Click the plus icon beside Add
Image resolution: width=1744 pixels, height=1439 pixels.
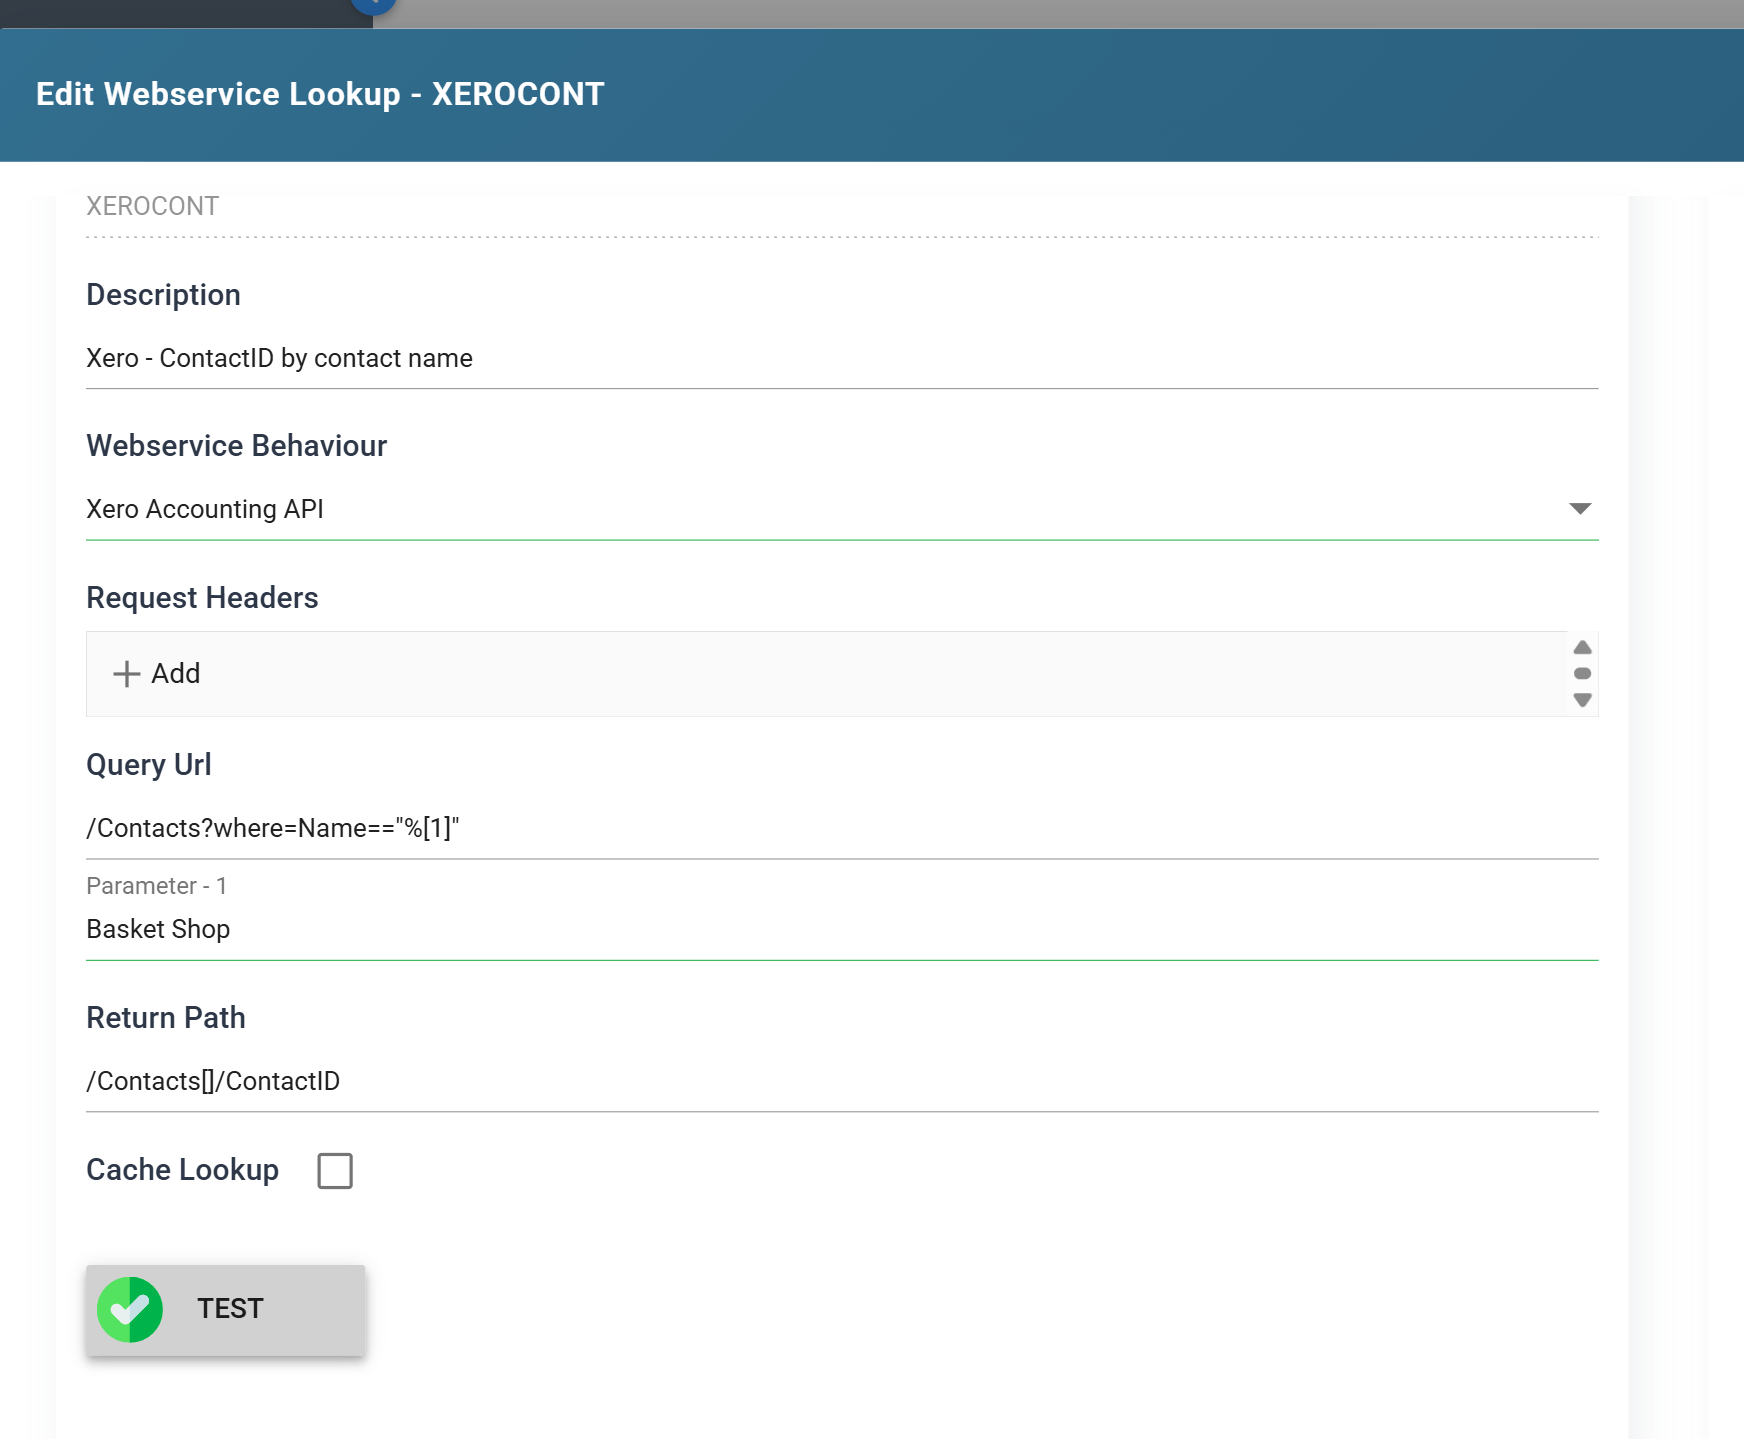[127, 674]
